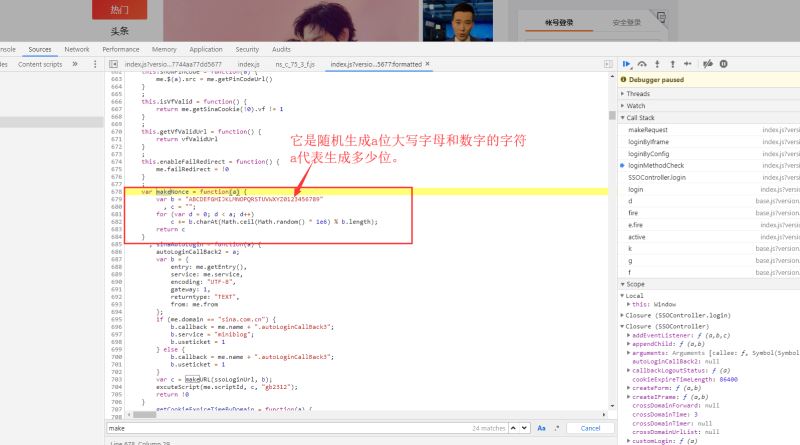The width and height of the screenshot is (800, 445).
Task: Select 账号登录 tab on the webpage
Action: click(x=559, y=22)
